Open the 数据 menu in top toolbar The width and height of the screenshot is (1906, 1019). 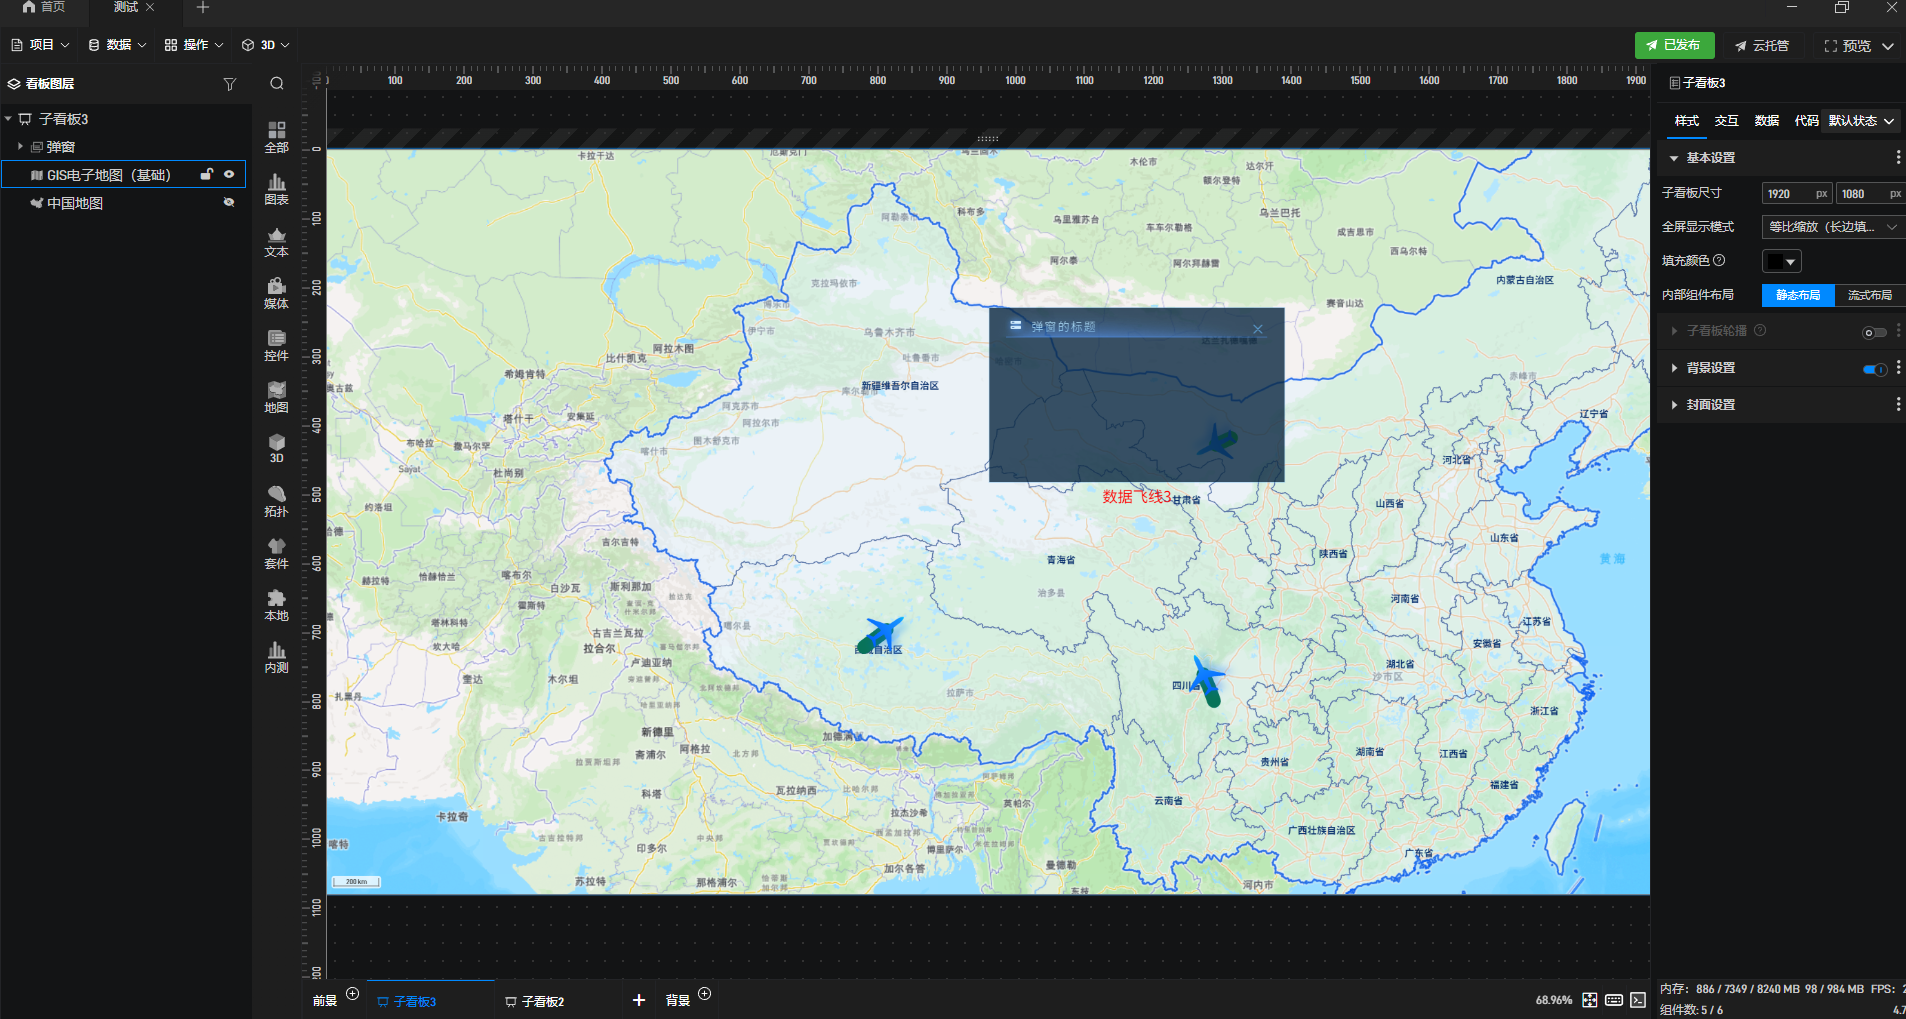[x=117, y=45]
